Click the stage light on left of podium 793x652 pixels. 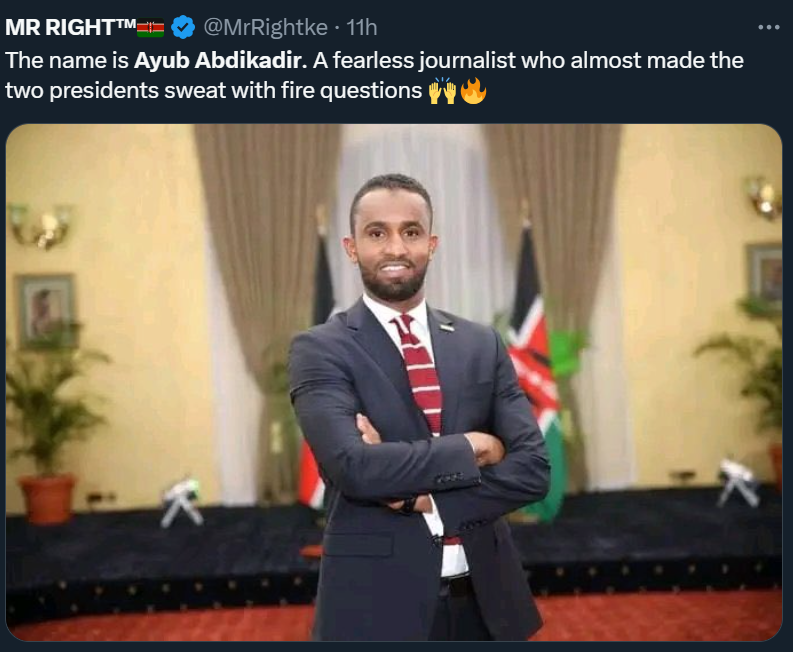[182, 502]
